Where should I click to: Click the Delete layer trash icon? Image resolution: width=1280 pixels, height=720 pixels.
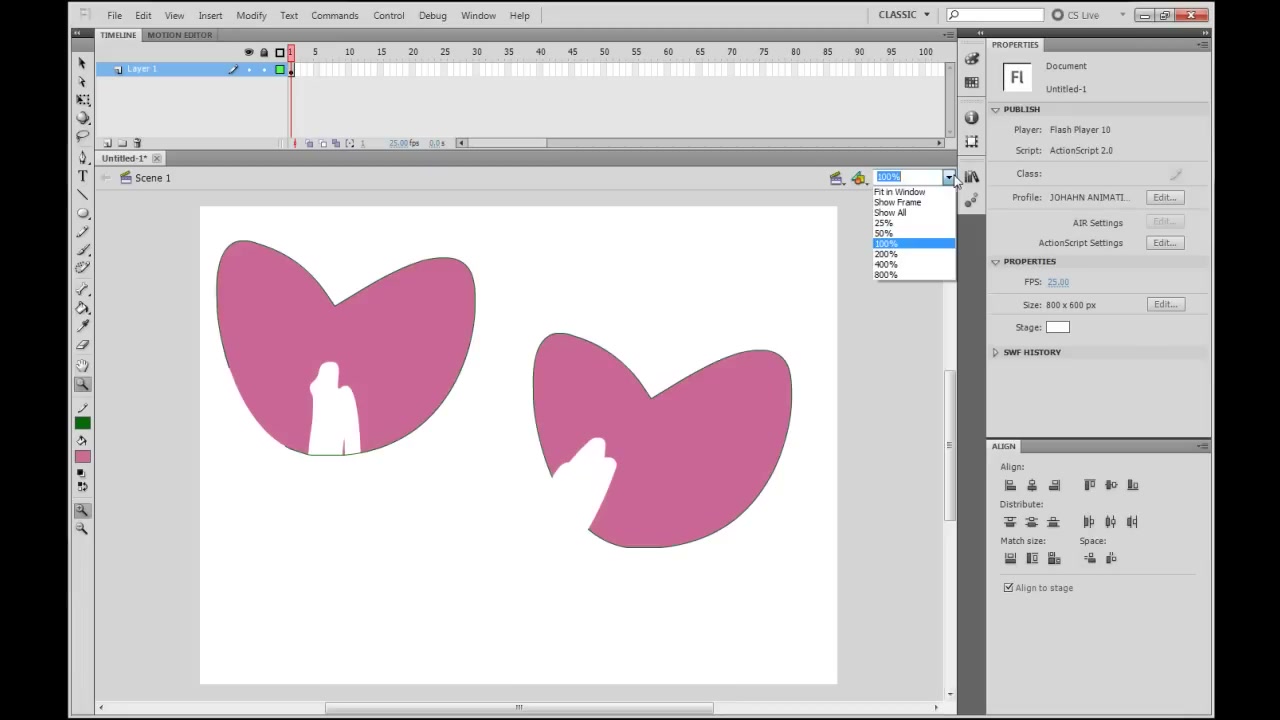[137, 143]
